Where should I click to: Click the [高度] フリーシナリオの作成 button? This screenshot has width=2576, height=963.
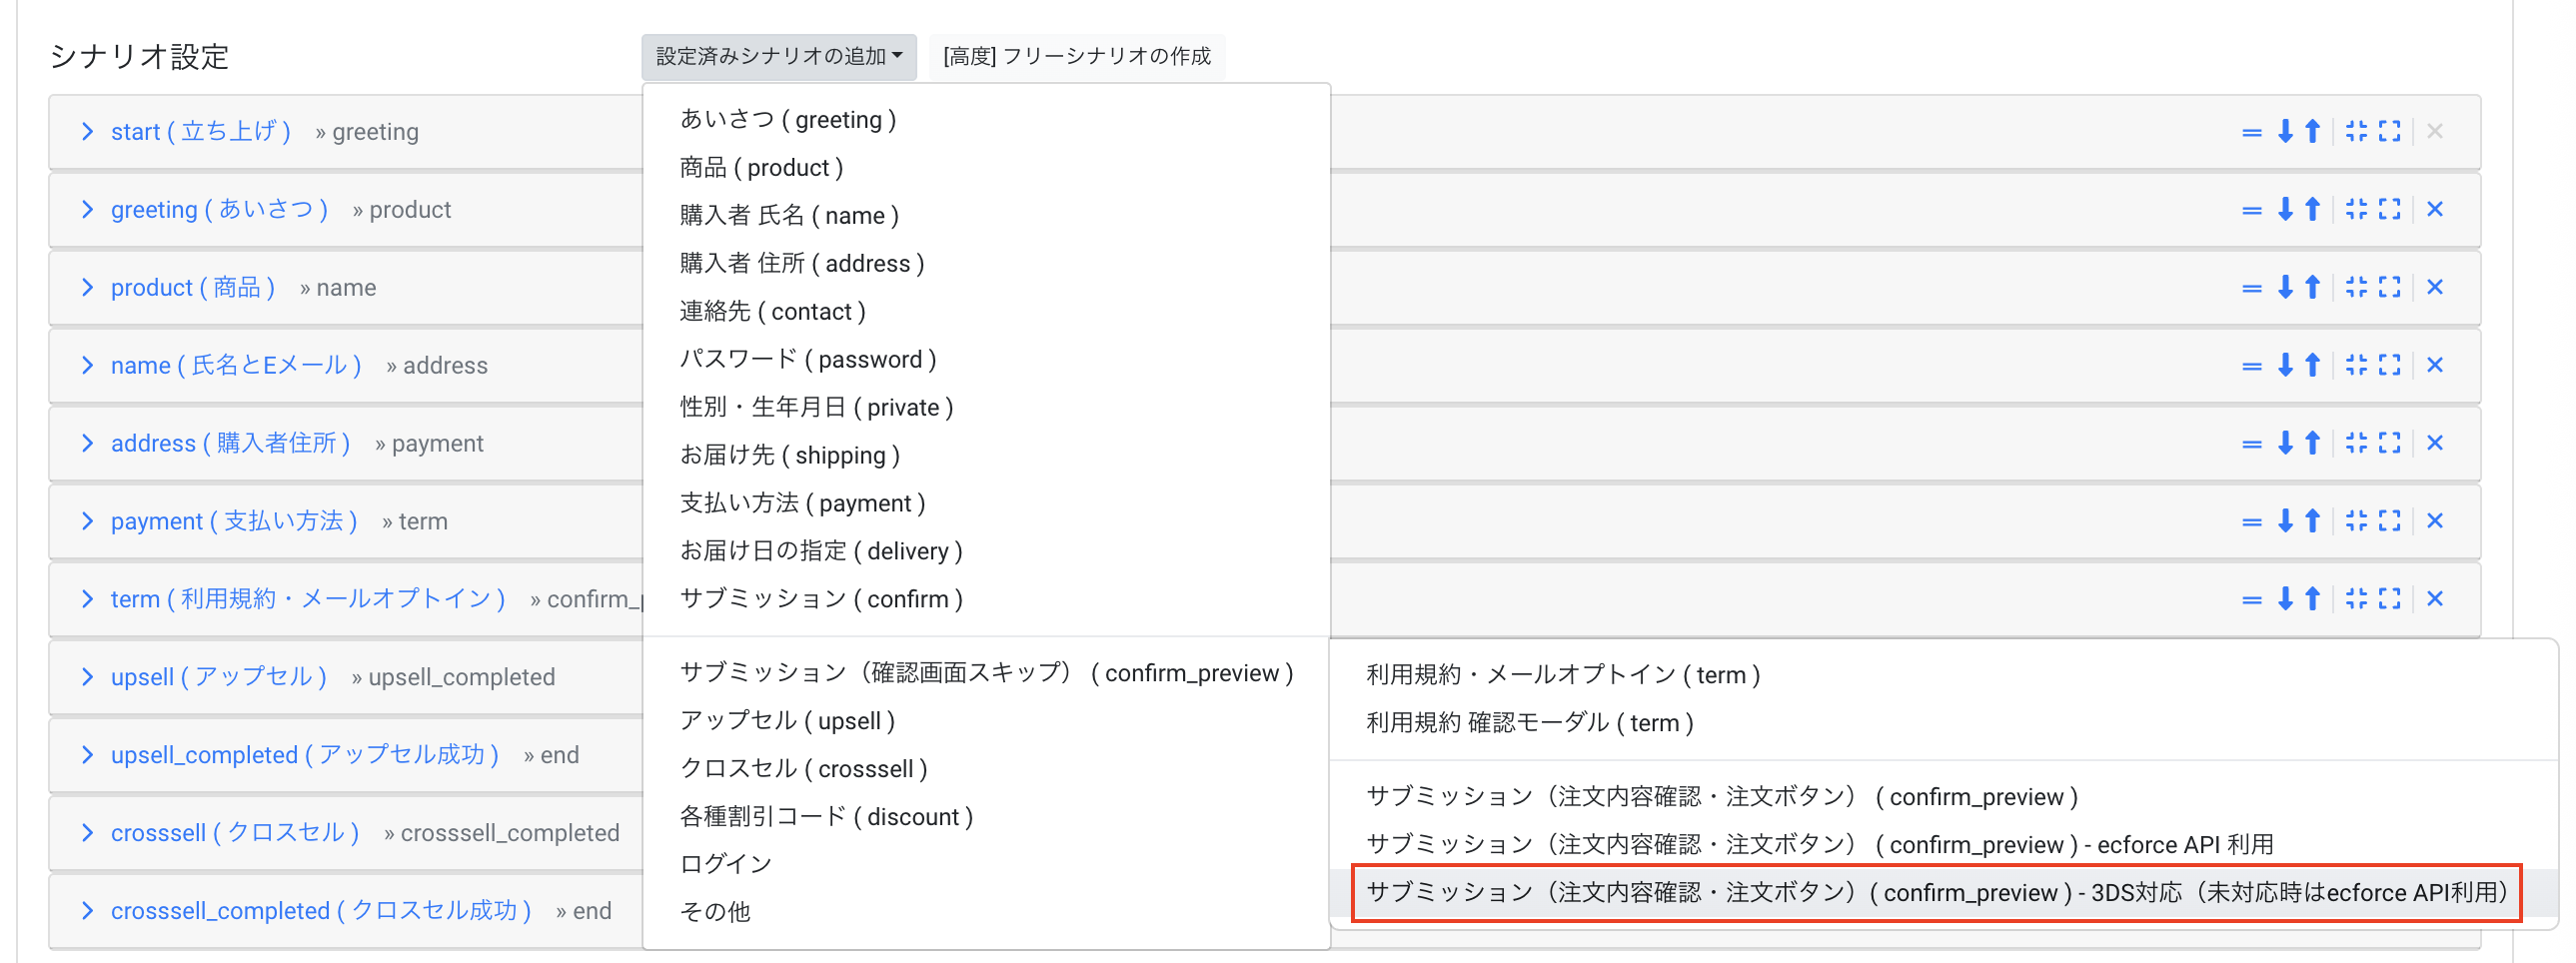pos(1077,57)
